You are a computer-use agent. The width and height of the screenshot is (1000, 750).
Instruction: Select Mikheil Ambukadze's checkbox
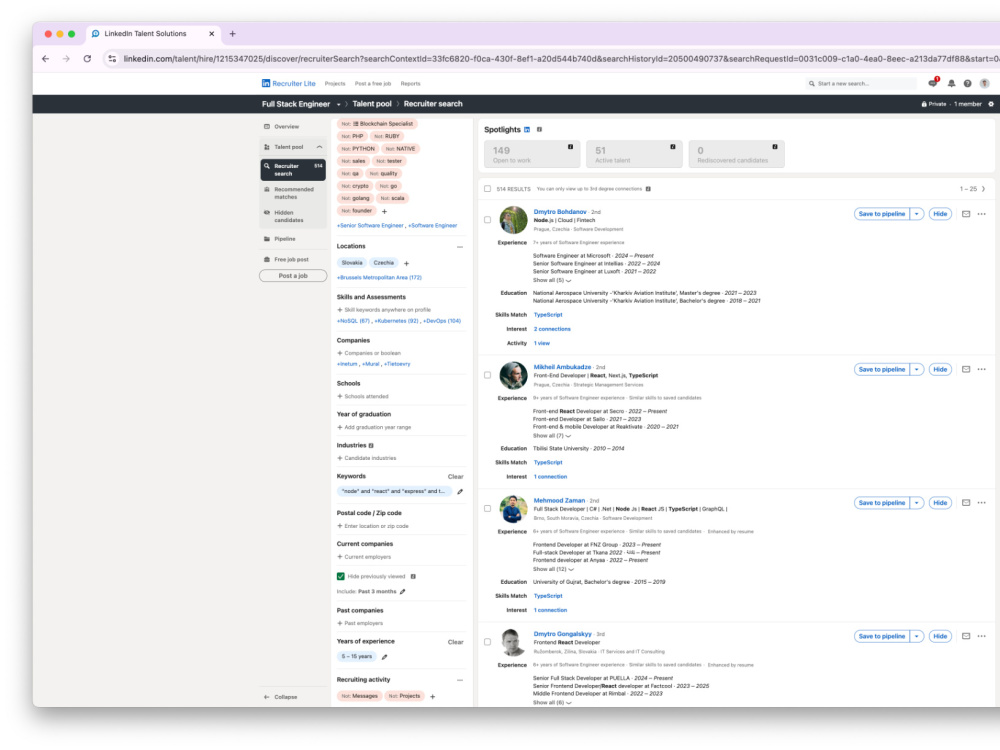point(487,375)
